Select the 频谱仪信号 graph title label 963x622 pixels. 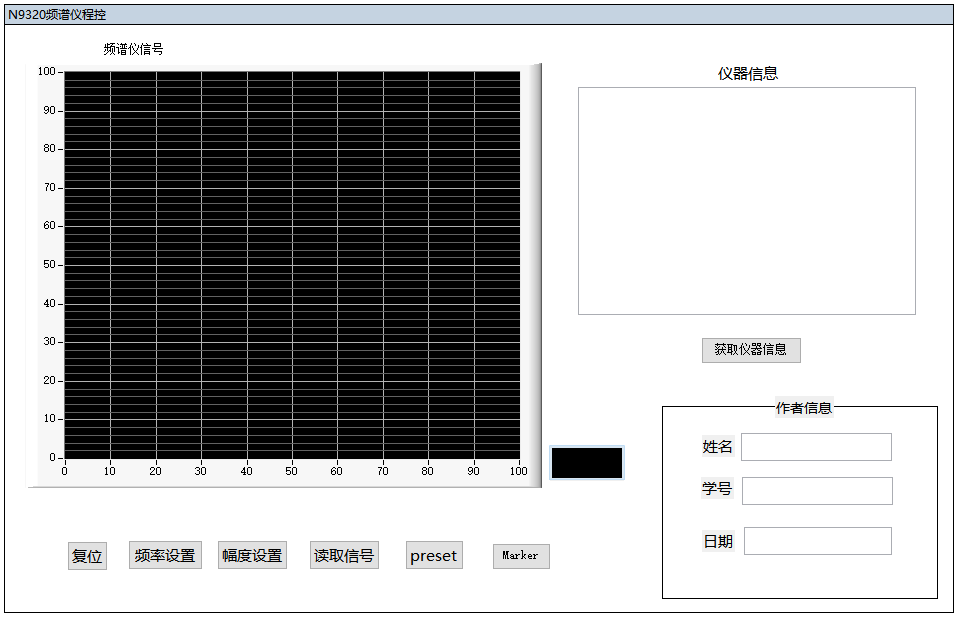[133, 49]
